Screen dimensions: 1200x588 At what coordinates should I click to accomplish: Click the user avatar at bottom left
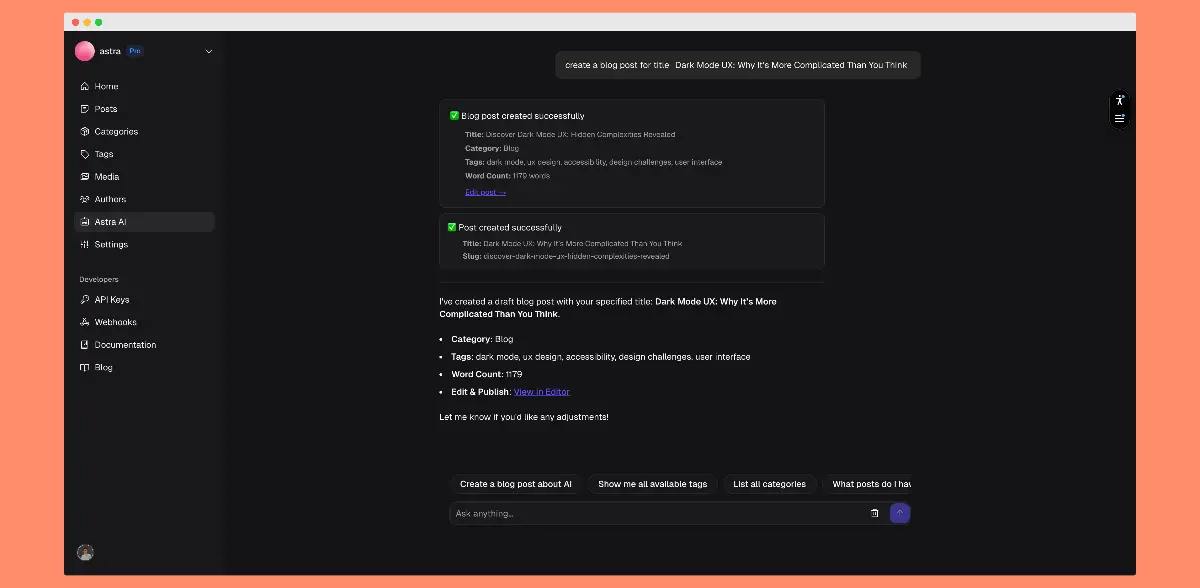(85, 551)
